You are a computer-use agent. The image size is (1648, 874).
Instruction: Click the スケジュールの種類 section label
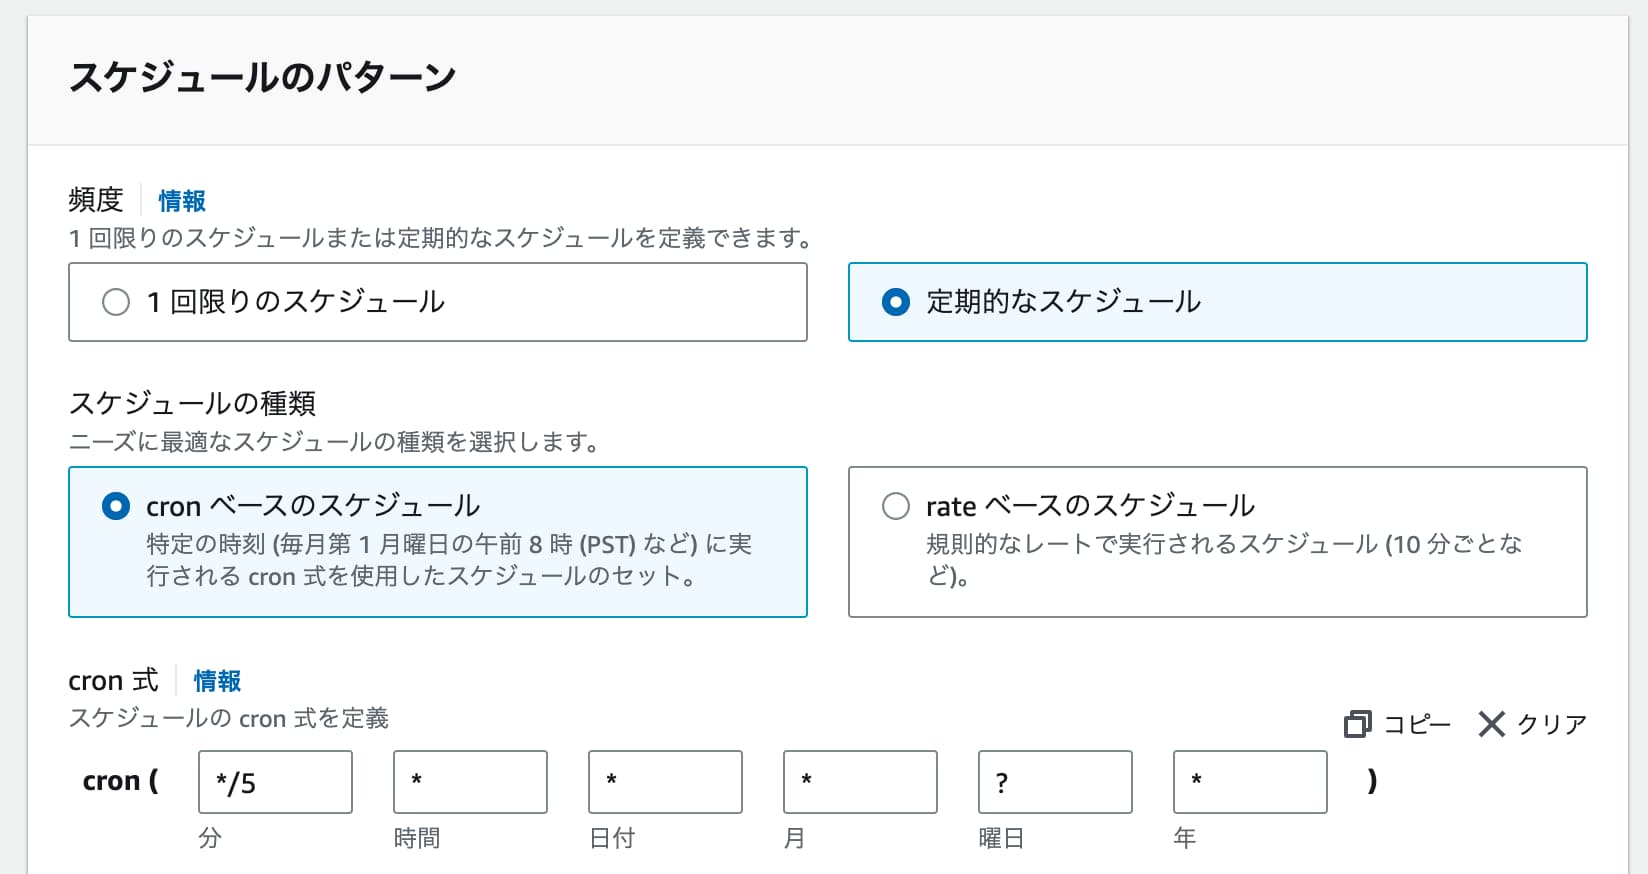[192, 403]
